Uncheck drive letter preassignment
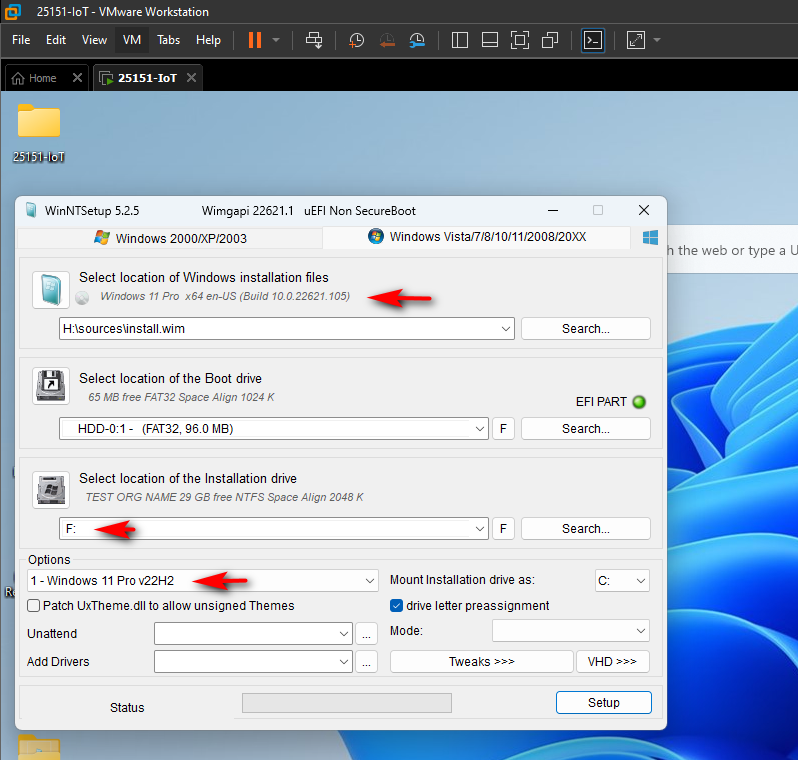 [x=396, y=606]
